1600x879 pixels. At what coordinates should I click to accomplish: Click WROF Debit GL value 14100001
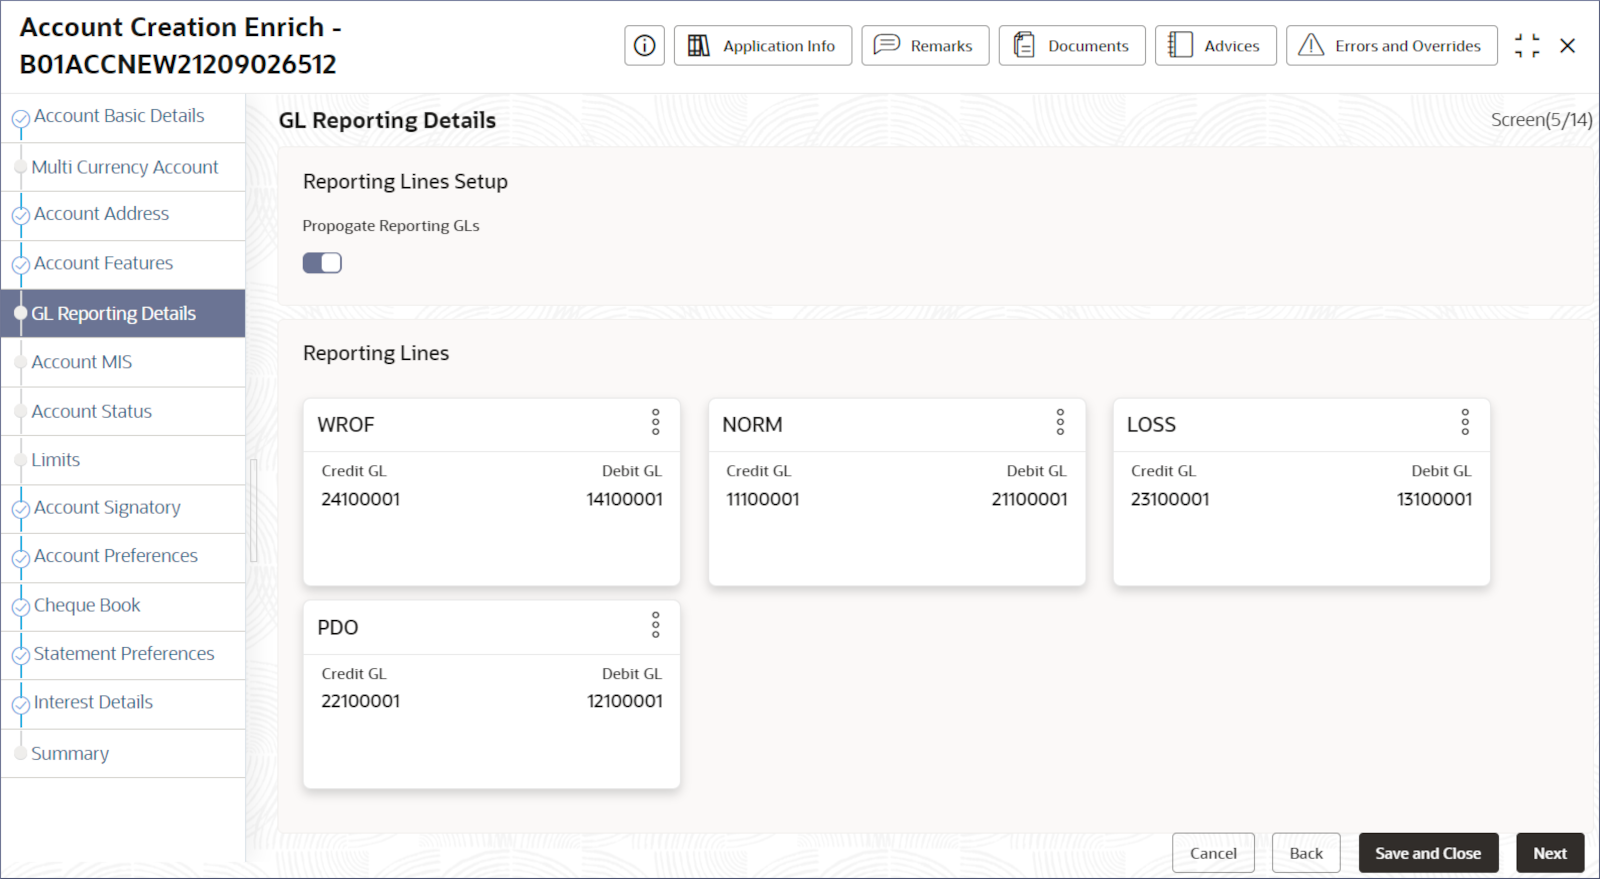click(624, 499)
